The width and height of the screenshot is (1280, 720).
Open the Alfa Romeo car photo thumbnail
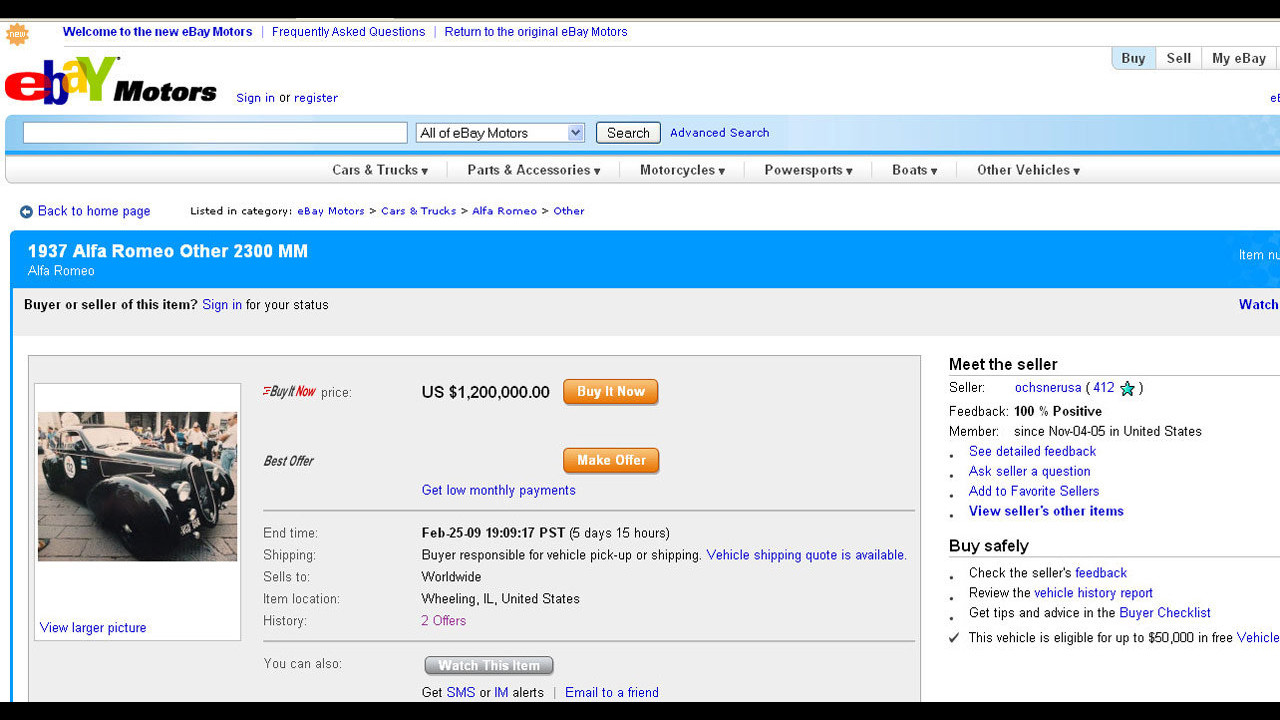138,486
